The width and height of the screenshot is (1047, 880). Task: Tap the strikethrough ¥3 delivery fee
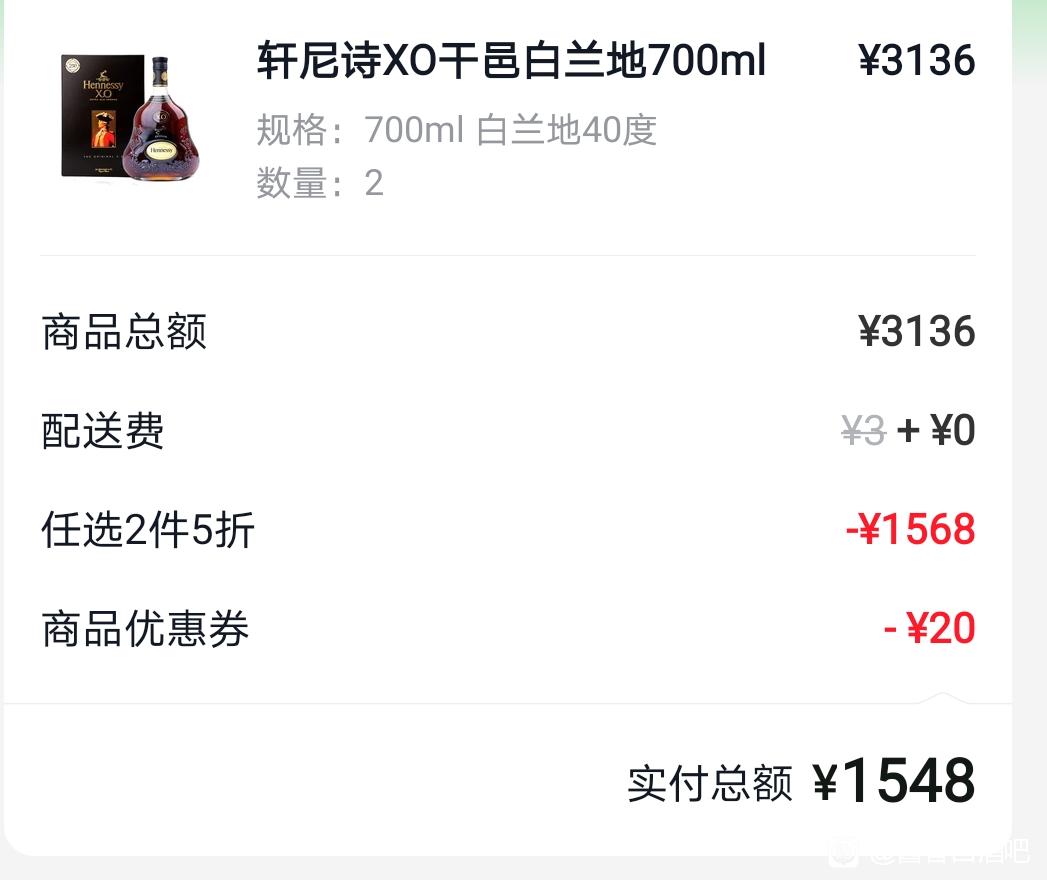(863, 430)
